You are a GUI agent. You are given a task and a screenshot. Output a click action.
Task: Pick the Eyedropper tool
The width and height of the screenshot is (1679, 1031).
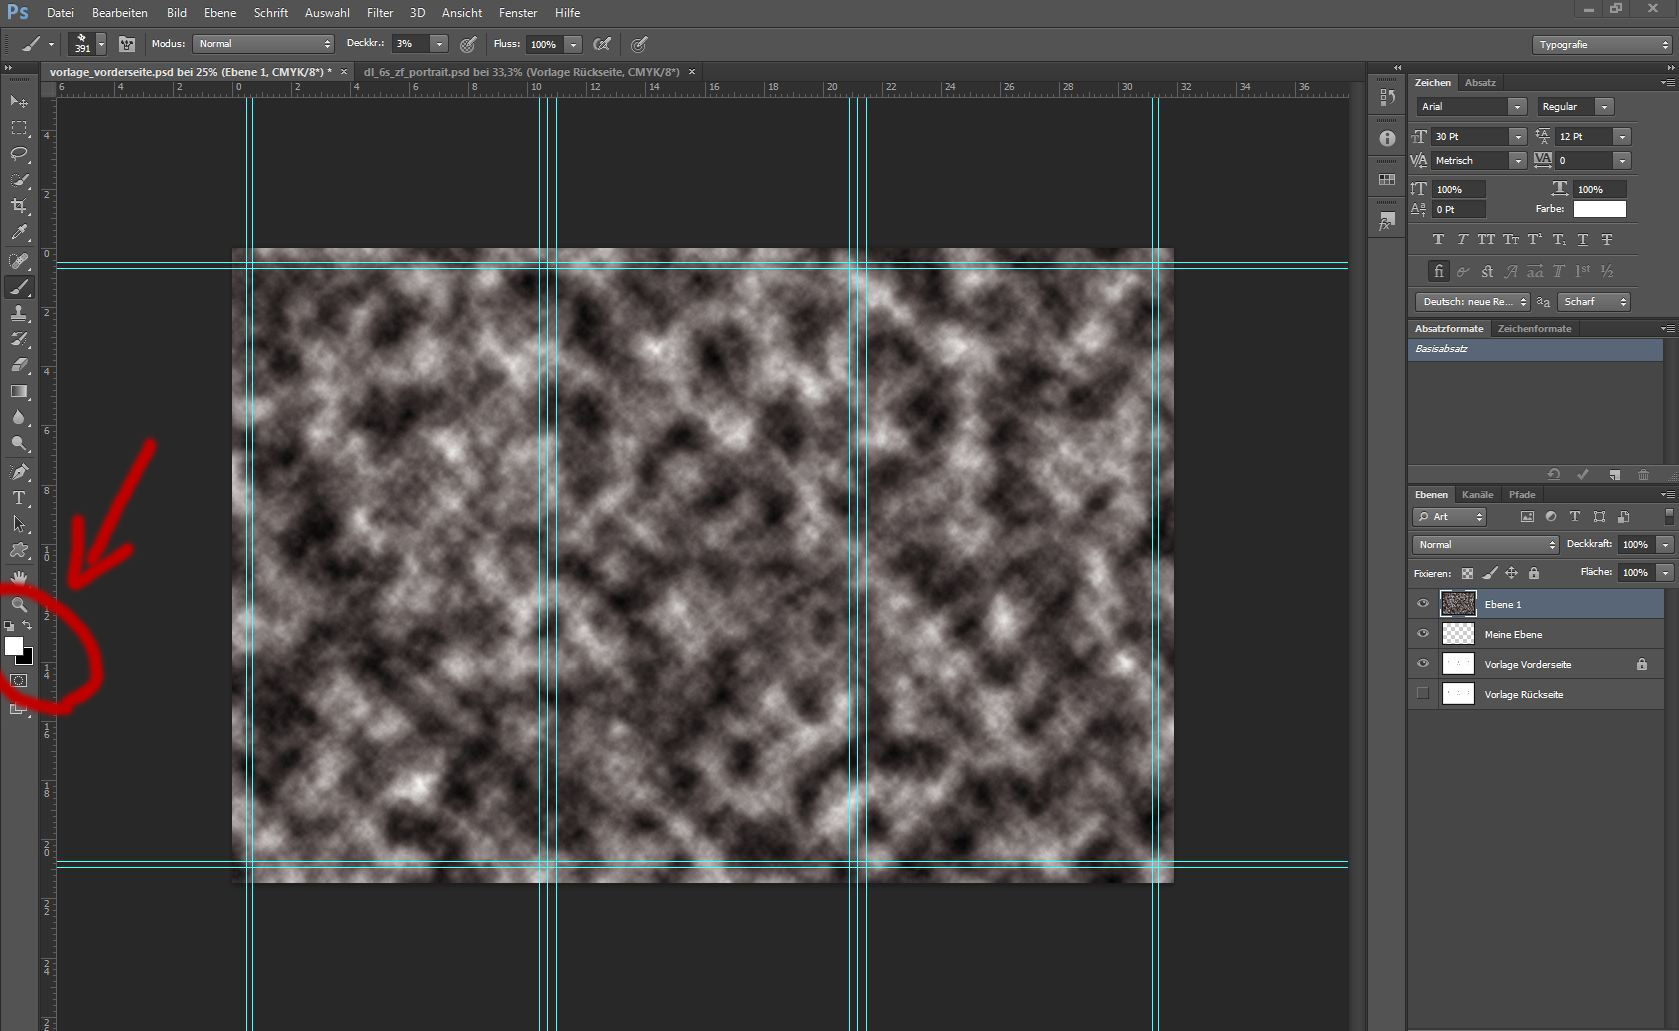point(19,232)
